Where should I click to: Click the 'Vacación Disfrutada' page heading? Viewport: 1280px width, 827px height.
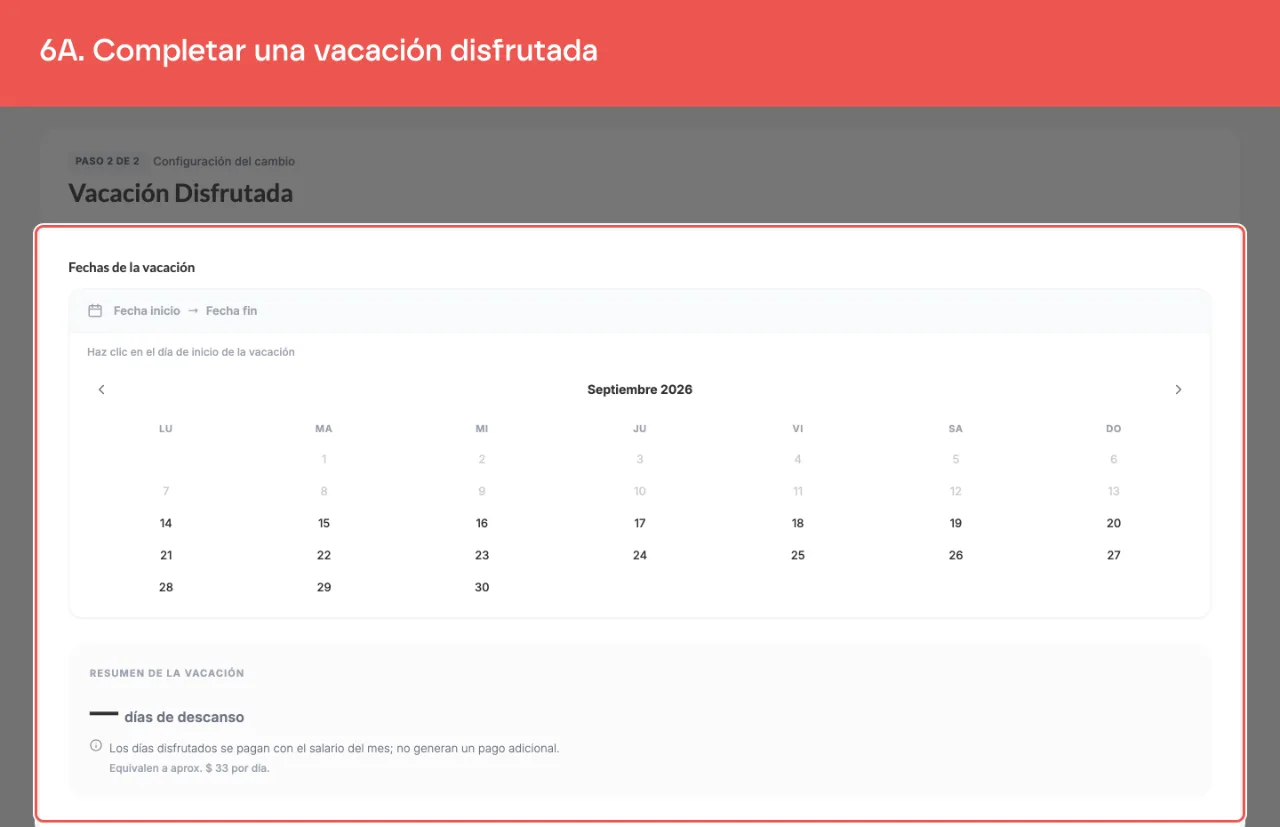180,193
